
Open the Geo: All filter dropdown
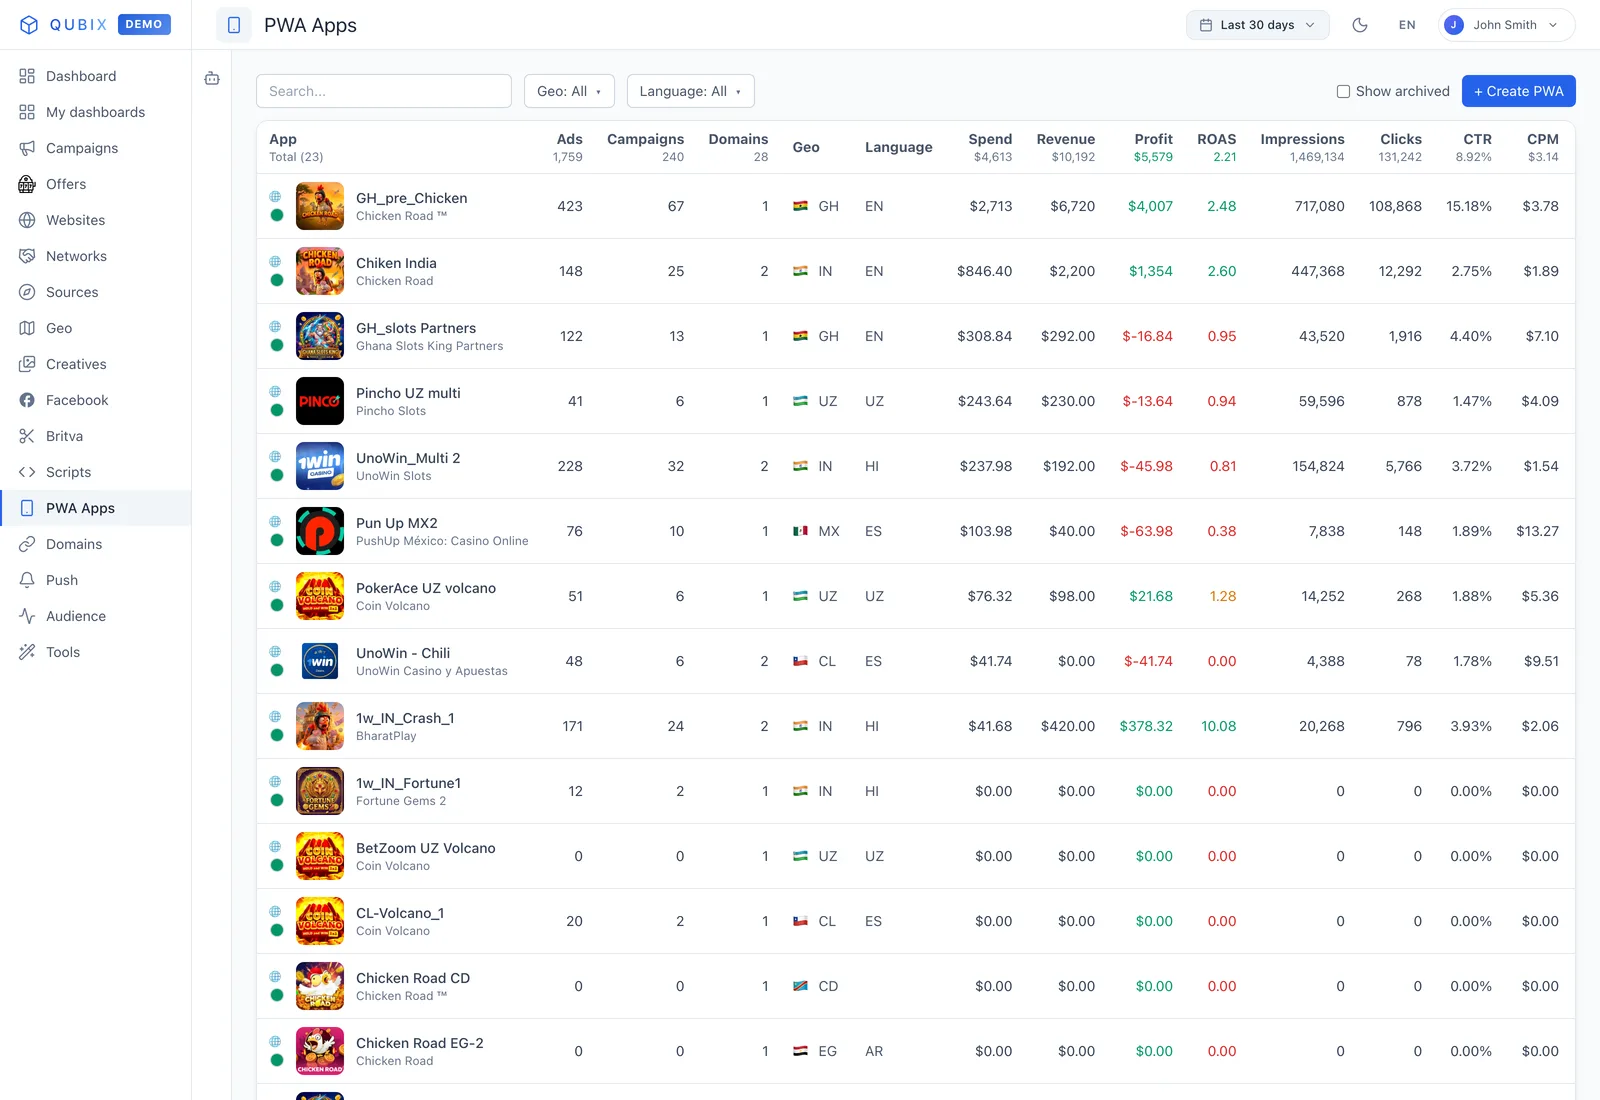point(569,91)
